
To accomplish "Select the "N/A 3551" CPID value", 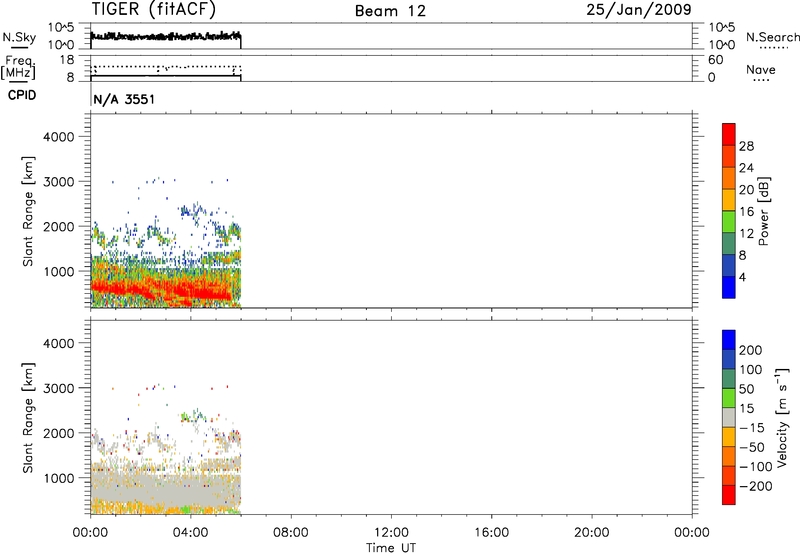I will tap(124, 99).
